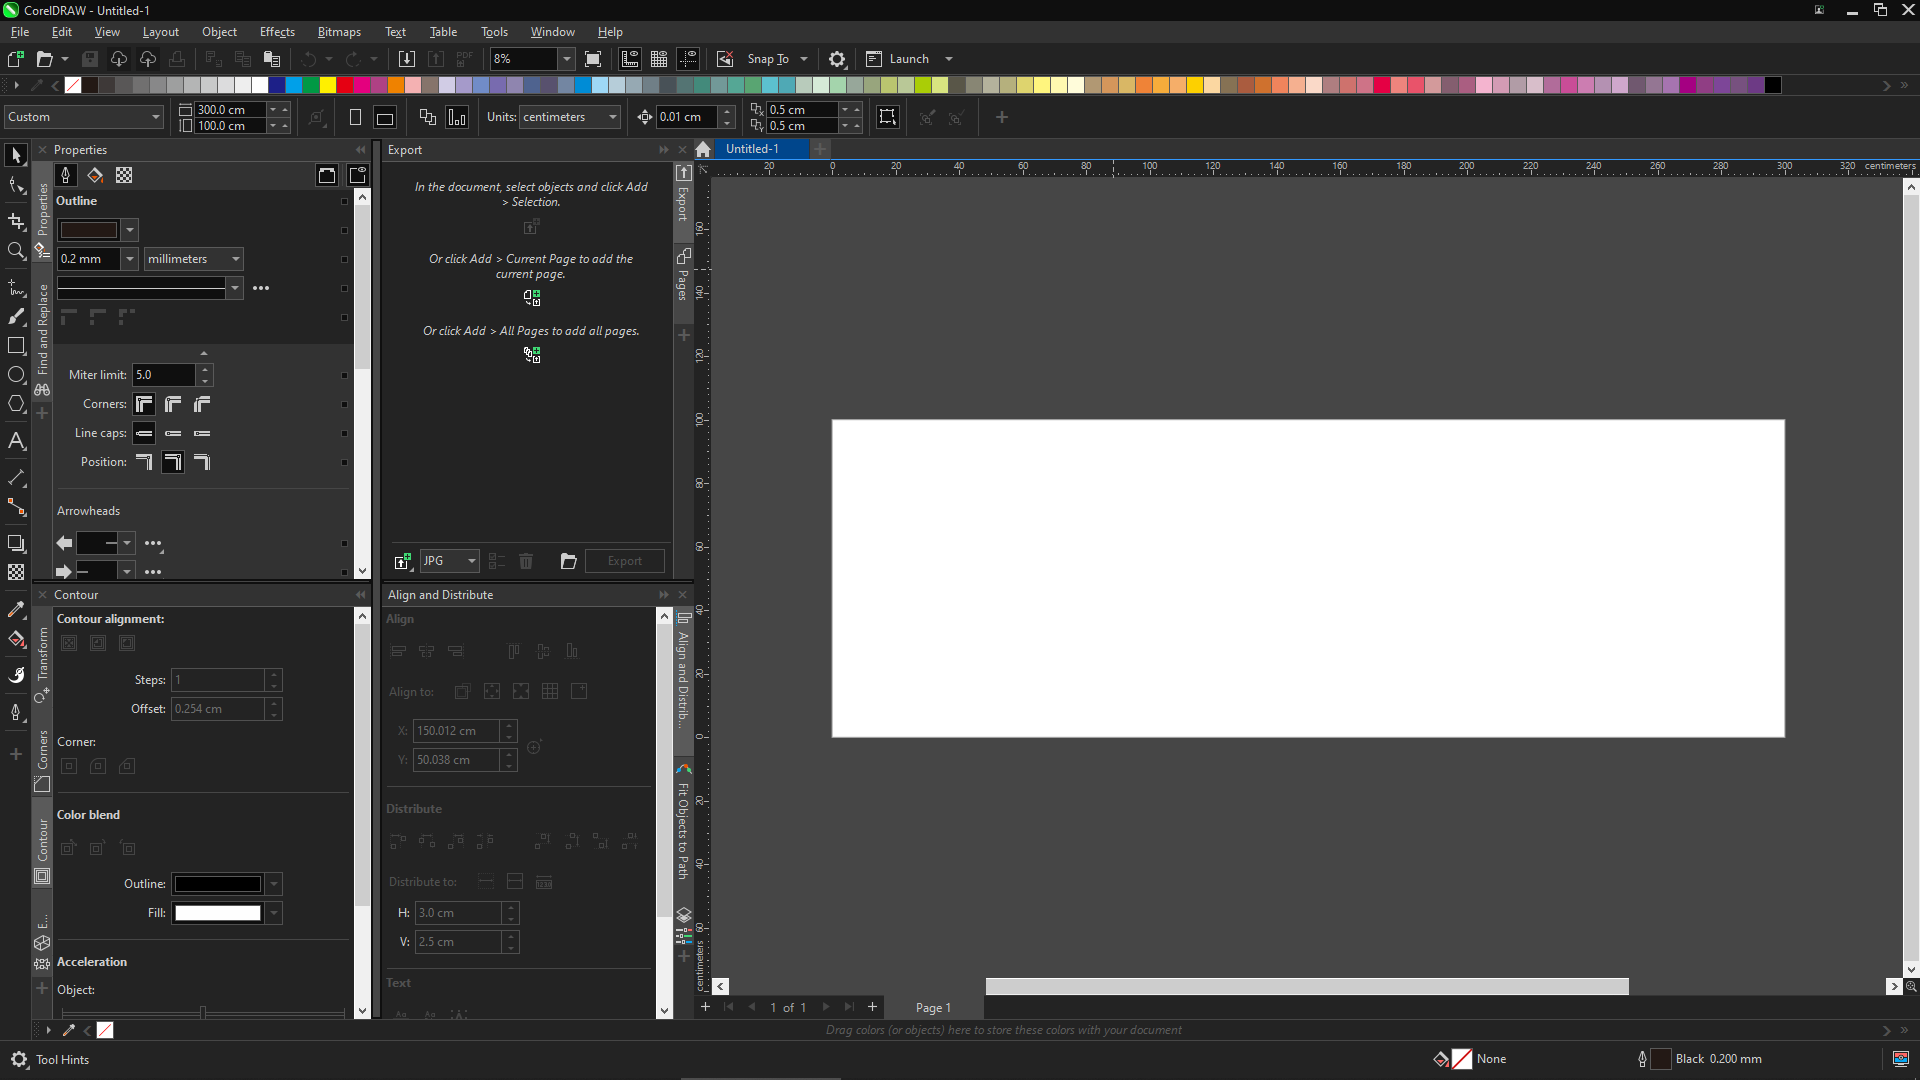Select the Rectangle tool

pos(16,346)
